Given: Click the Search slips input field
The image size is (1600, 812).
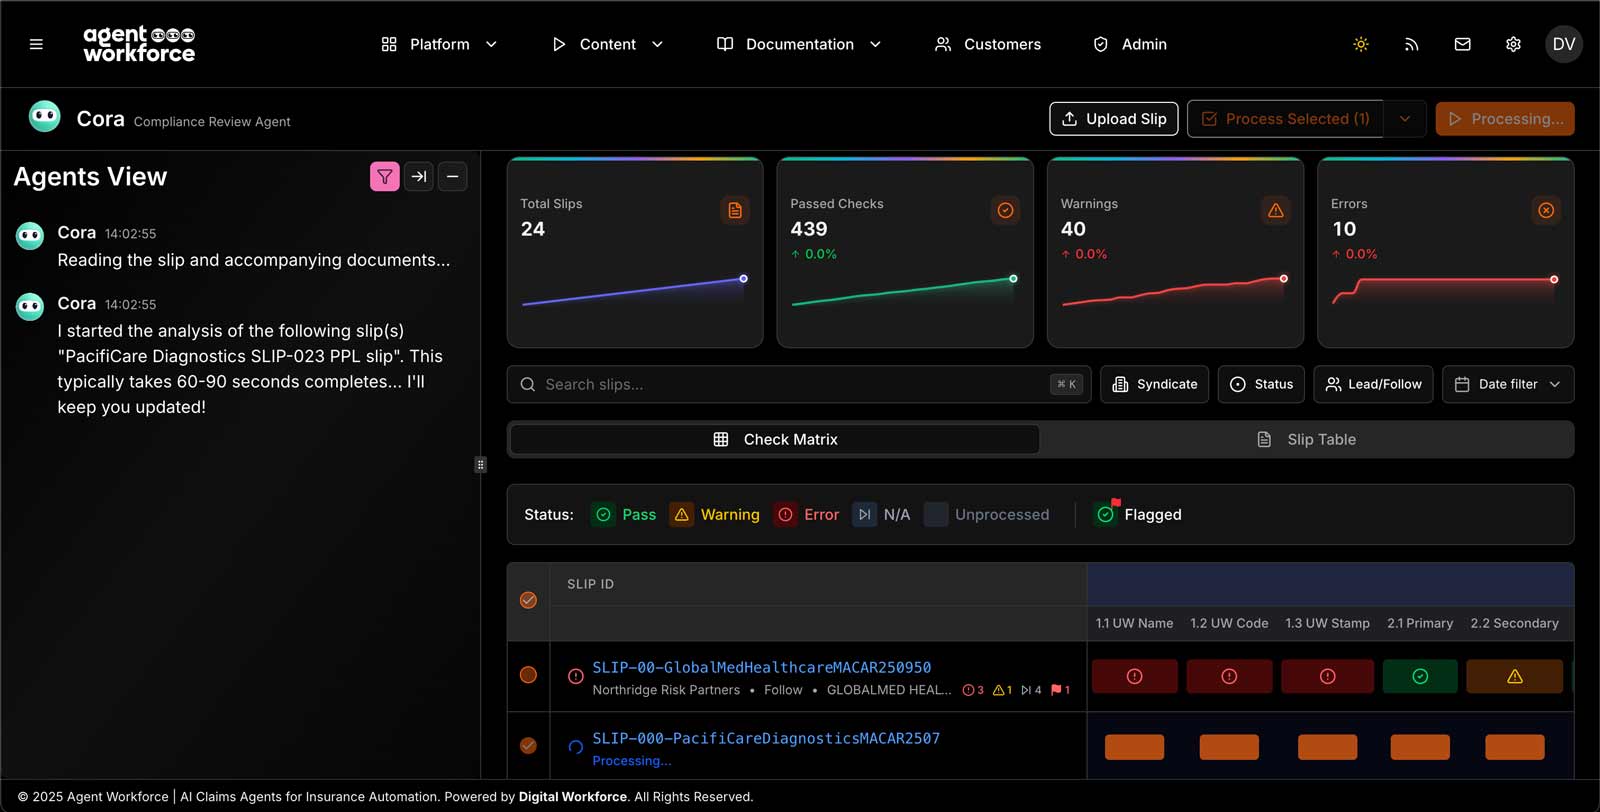Looking at the screenshot, I should tap(799, 385).
